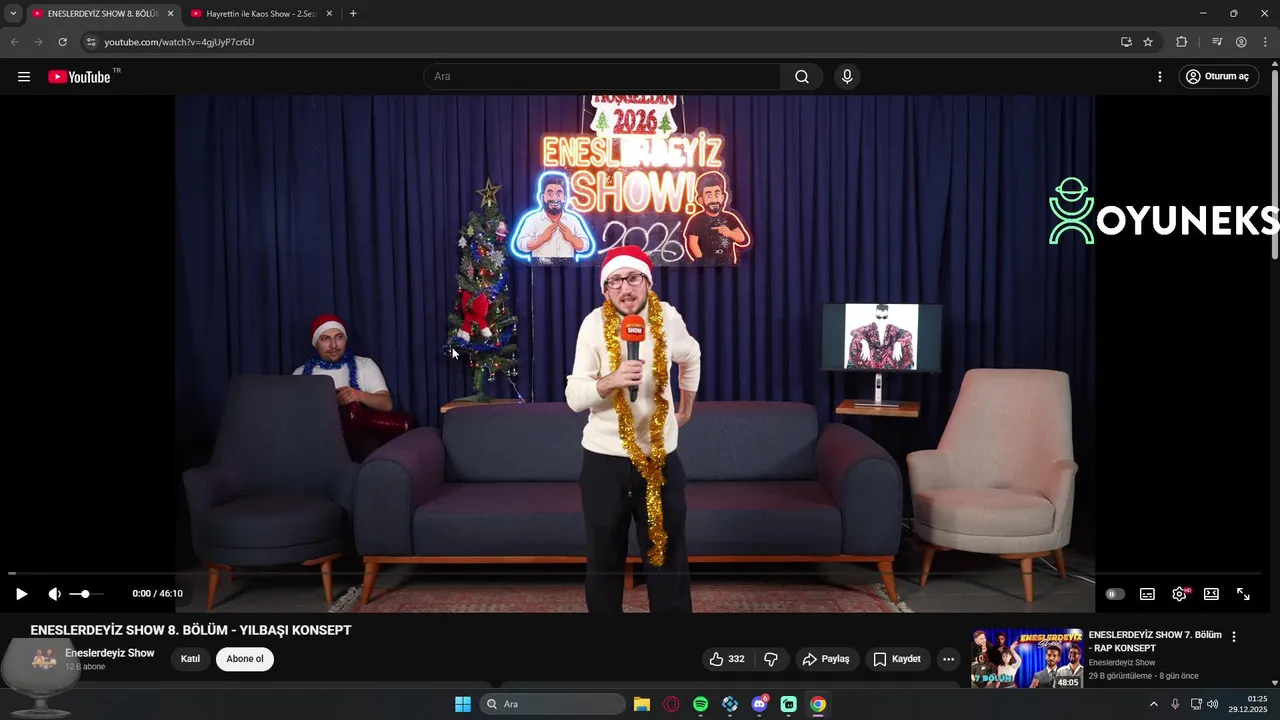Open the Windows Start menu

(x=463, y=704)
